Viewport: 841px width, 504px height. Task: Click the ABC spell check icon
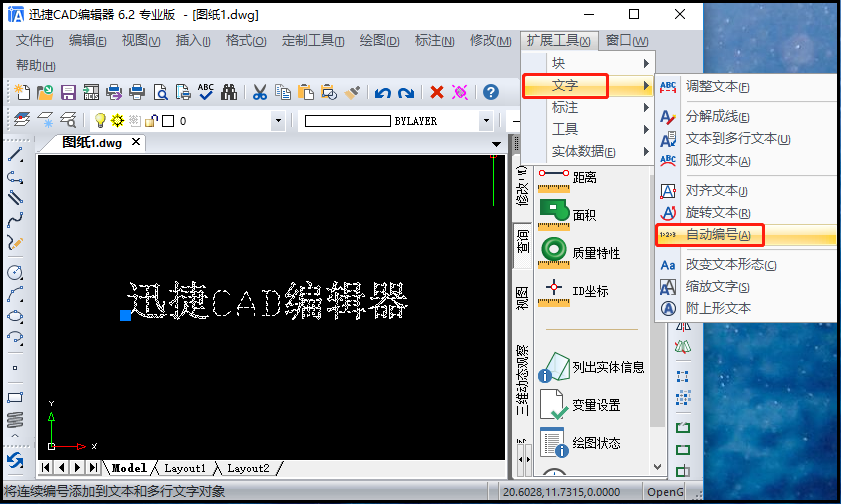[205, 92]
